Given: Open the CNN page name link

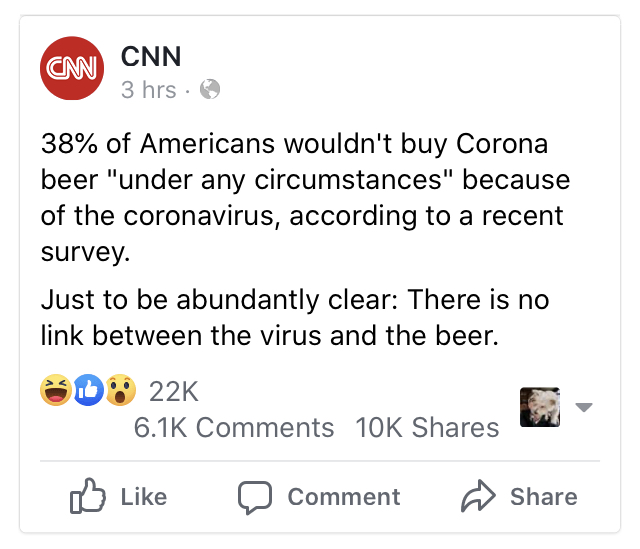Looking at the screenshot, I should coord(150,56).
